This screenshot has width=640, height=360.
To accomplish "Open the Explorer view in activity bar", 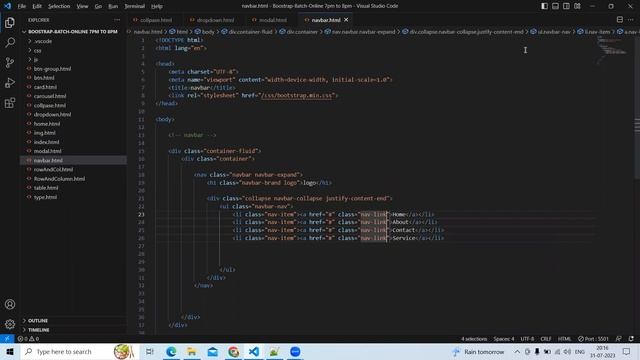I will pyautogui.click(x=10, y=22).
